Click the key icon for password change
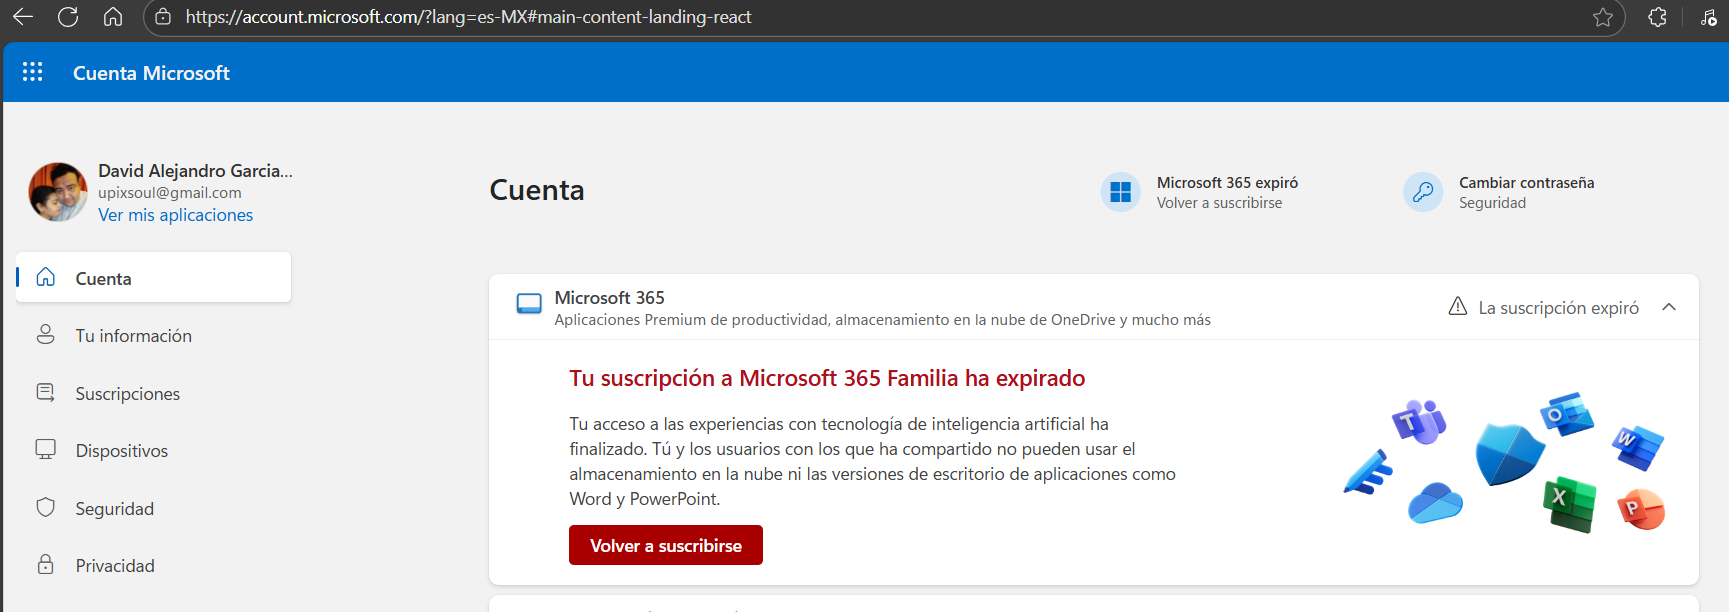This screenshot has height=612, width=1729. [1423, 192]
